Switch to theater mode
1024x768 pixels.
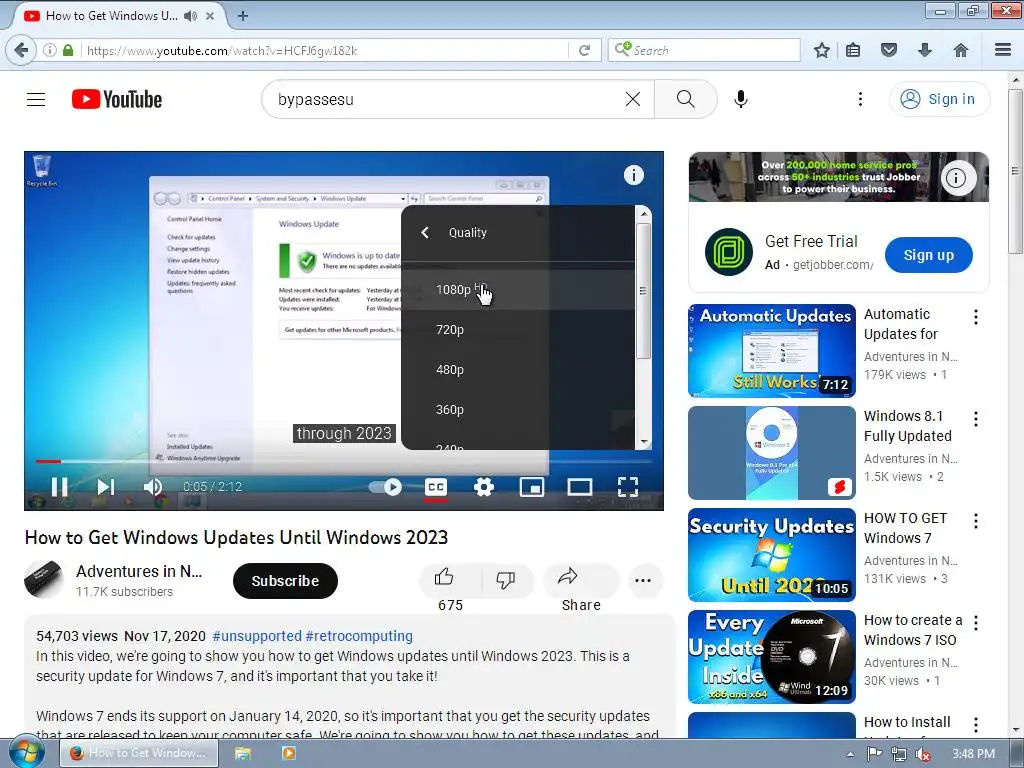pos(580,487)
